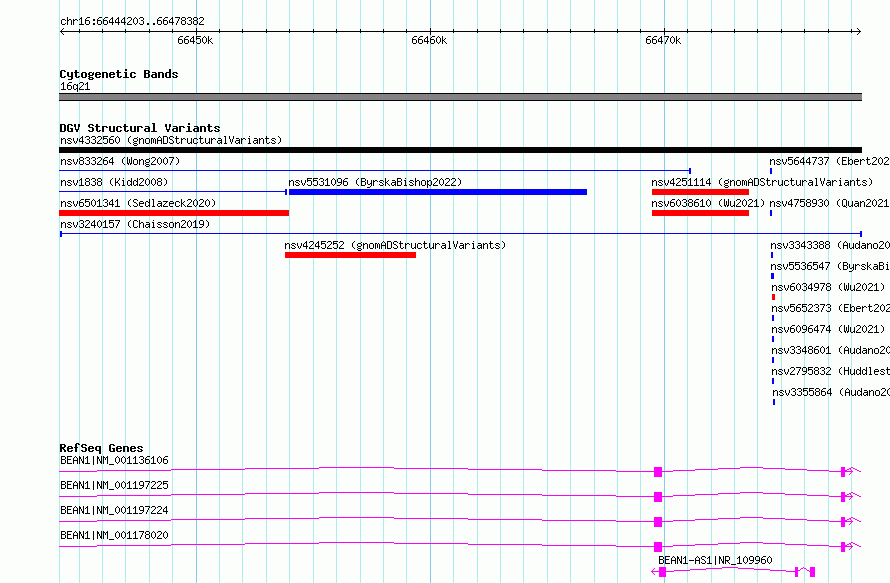
Task: Open nsv5531096 (ByrskaBishop2022) label
Action: click(375, 182)
